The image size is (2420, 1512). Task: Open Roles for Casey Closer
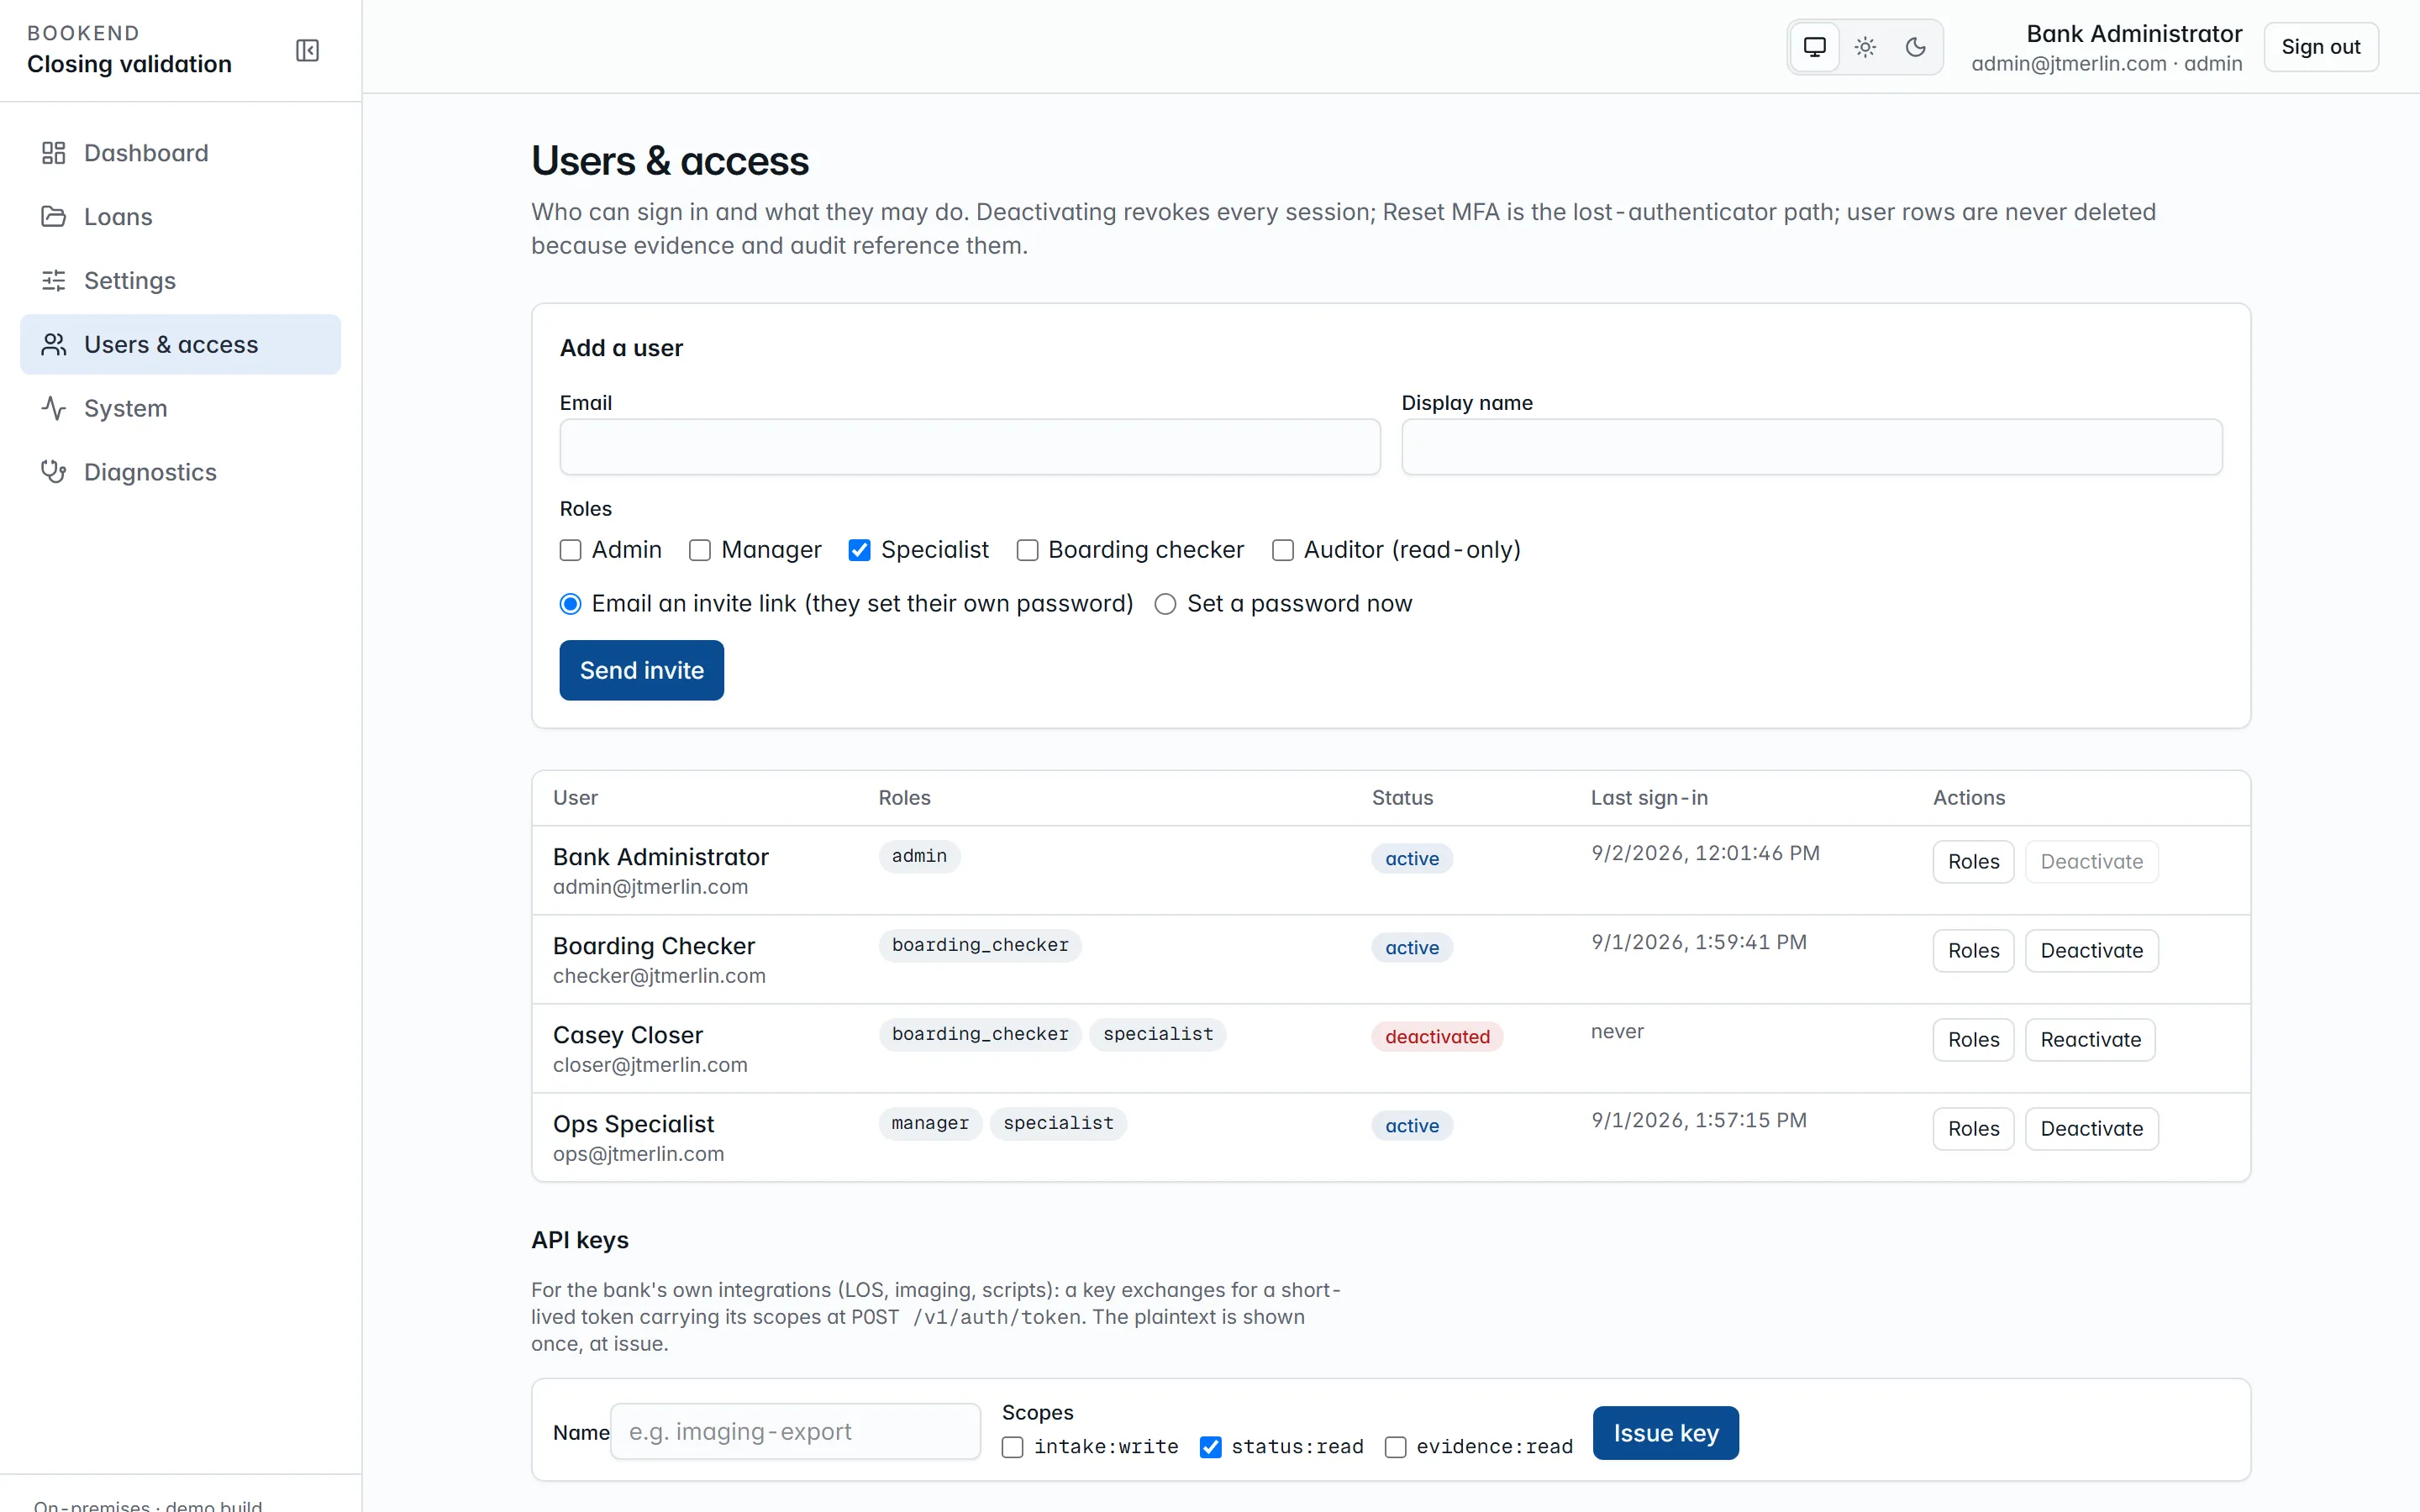point(1973,1040)
